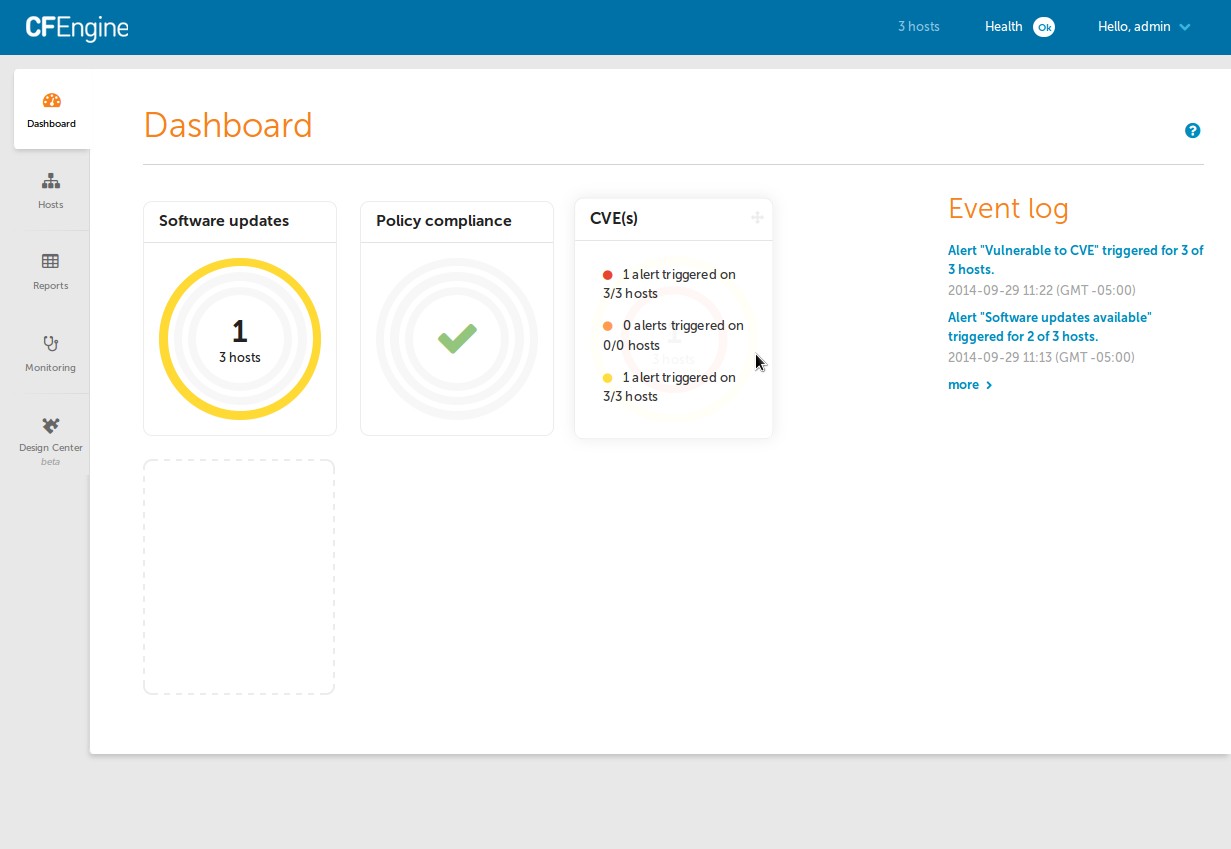Open the Event log more link
1231x849 pixels.
(x=962, y=384)
